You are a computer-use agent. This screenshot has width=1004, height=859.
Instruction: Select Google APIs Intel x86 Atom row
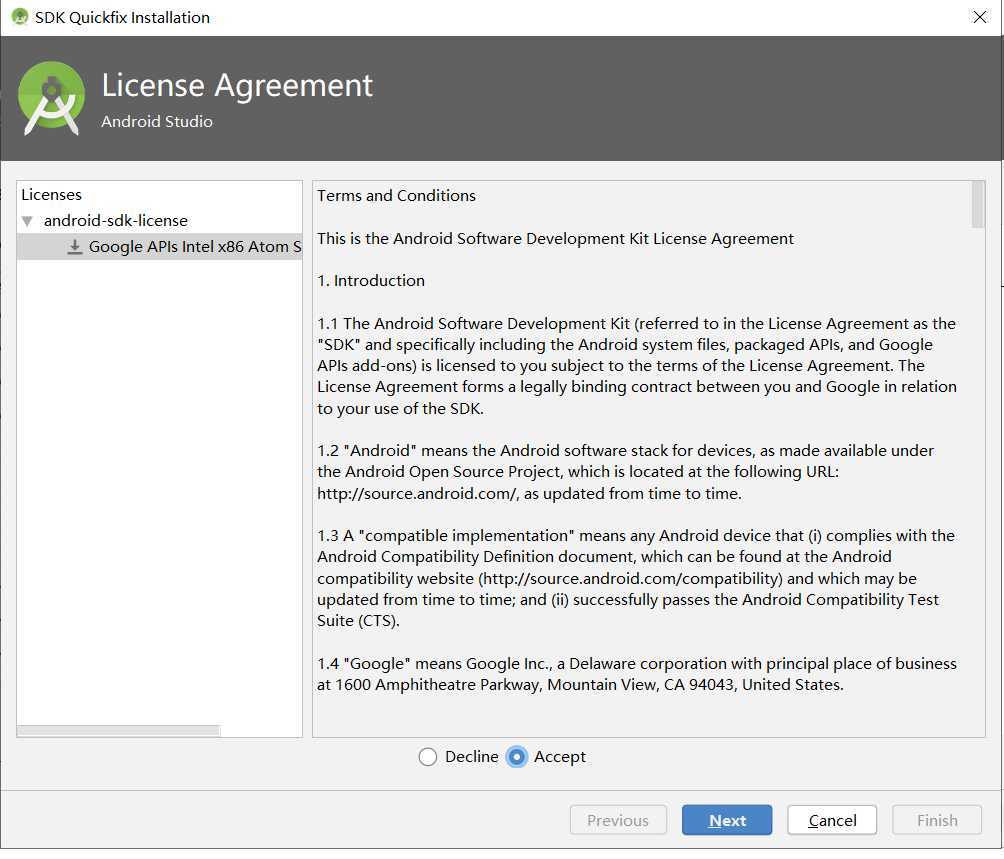[159, 246]
